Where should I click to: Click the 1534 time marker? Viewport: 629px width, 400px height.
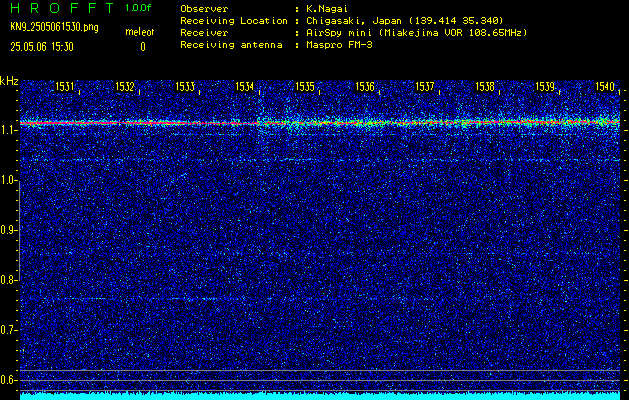(245, 86)
